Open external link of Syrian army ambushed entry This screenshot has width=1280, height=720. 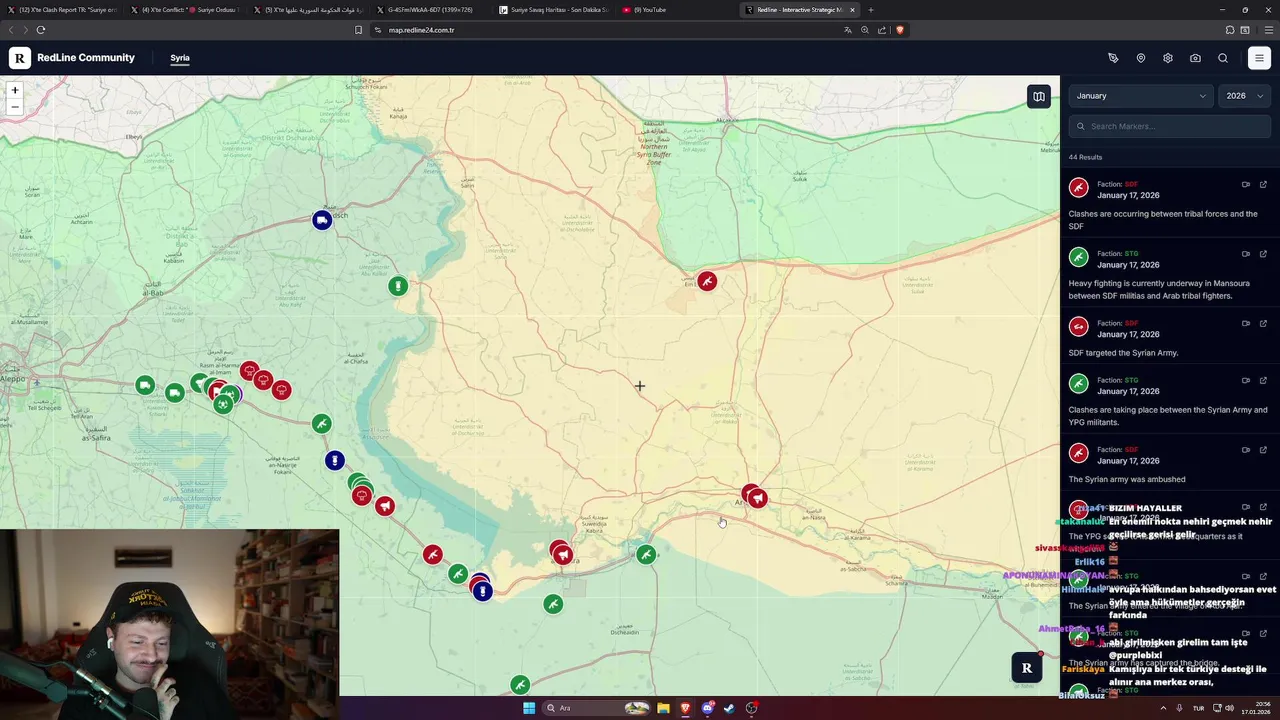point(1263,450)
